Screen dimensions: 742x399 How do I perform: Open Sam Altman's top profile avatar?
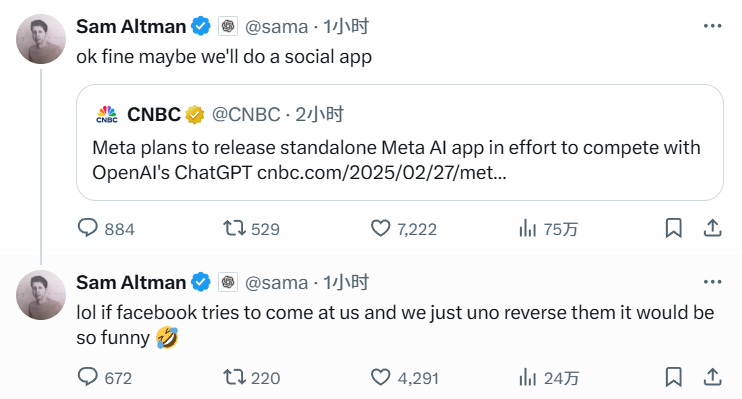(x=41, y=39)
